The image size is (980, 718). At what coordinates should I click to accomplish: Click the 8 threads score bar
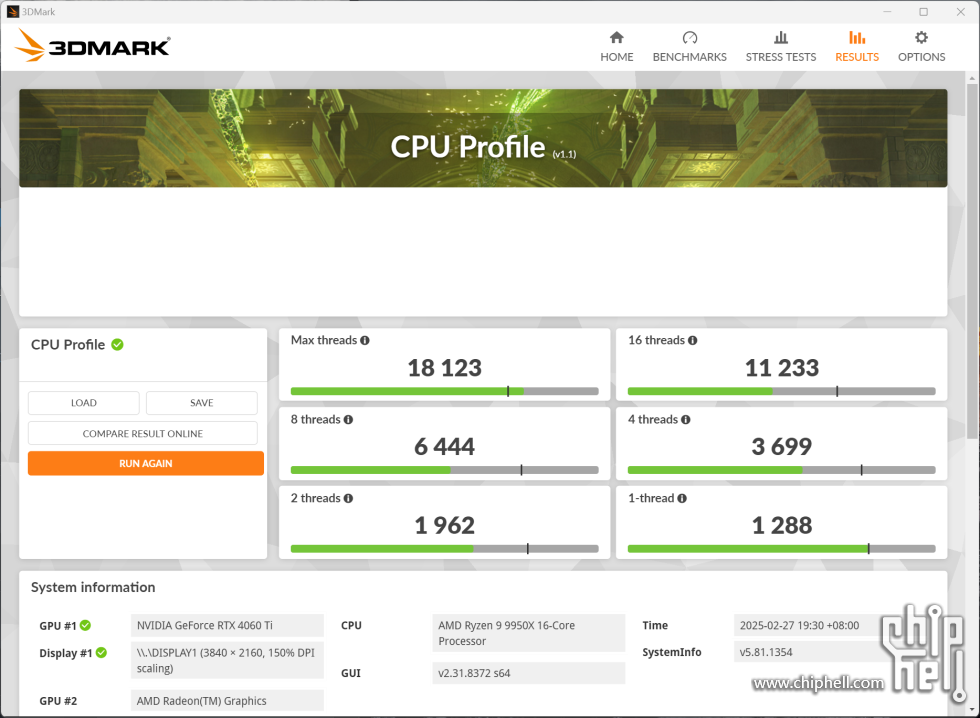click(444, 470)
